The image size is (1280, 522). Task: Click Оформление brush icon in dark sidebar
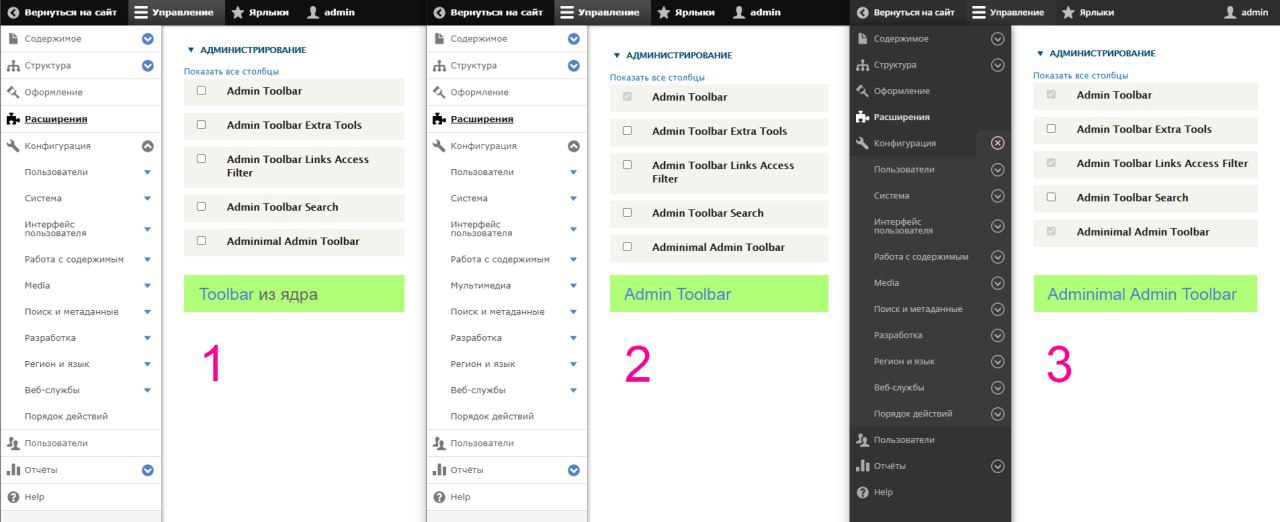pyautogui.click(x=862, y=91)
